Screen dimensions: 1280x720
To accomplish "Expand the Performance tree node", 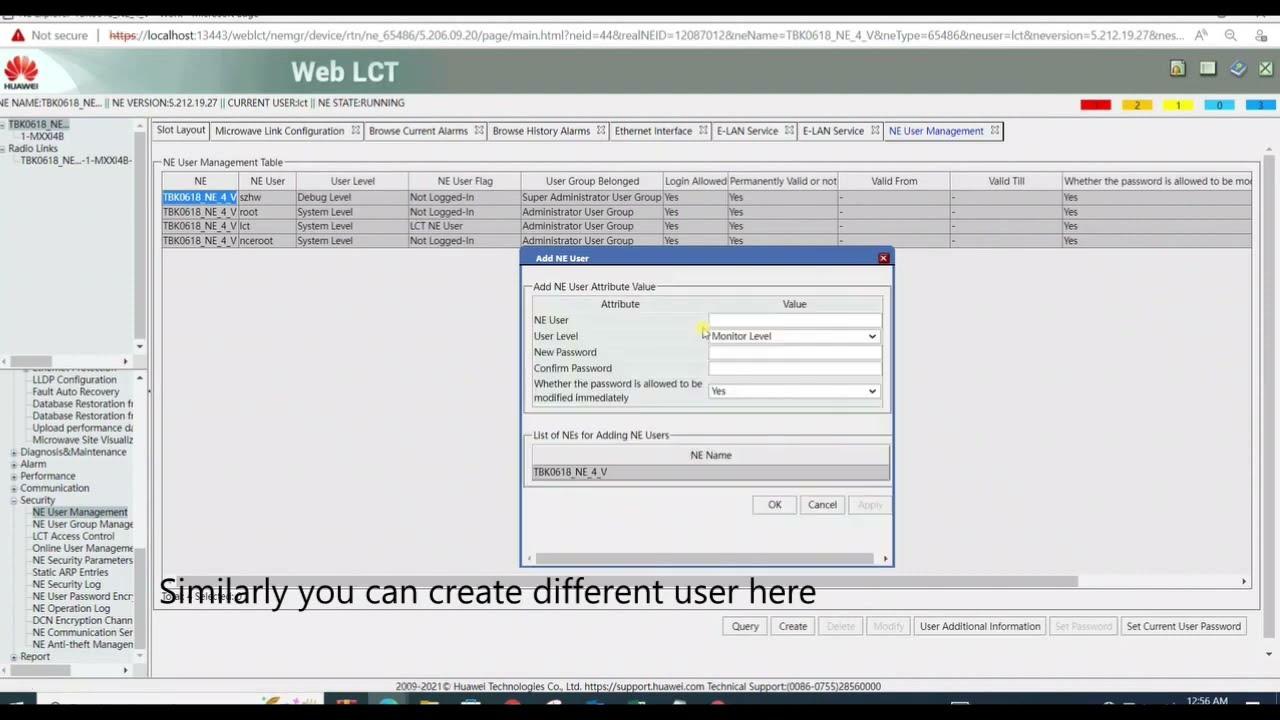I will [13, 476].
